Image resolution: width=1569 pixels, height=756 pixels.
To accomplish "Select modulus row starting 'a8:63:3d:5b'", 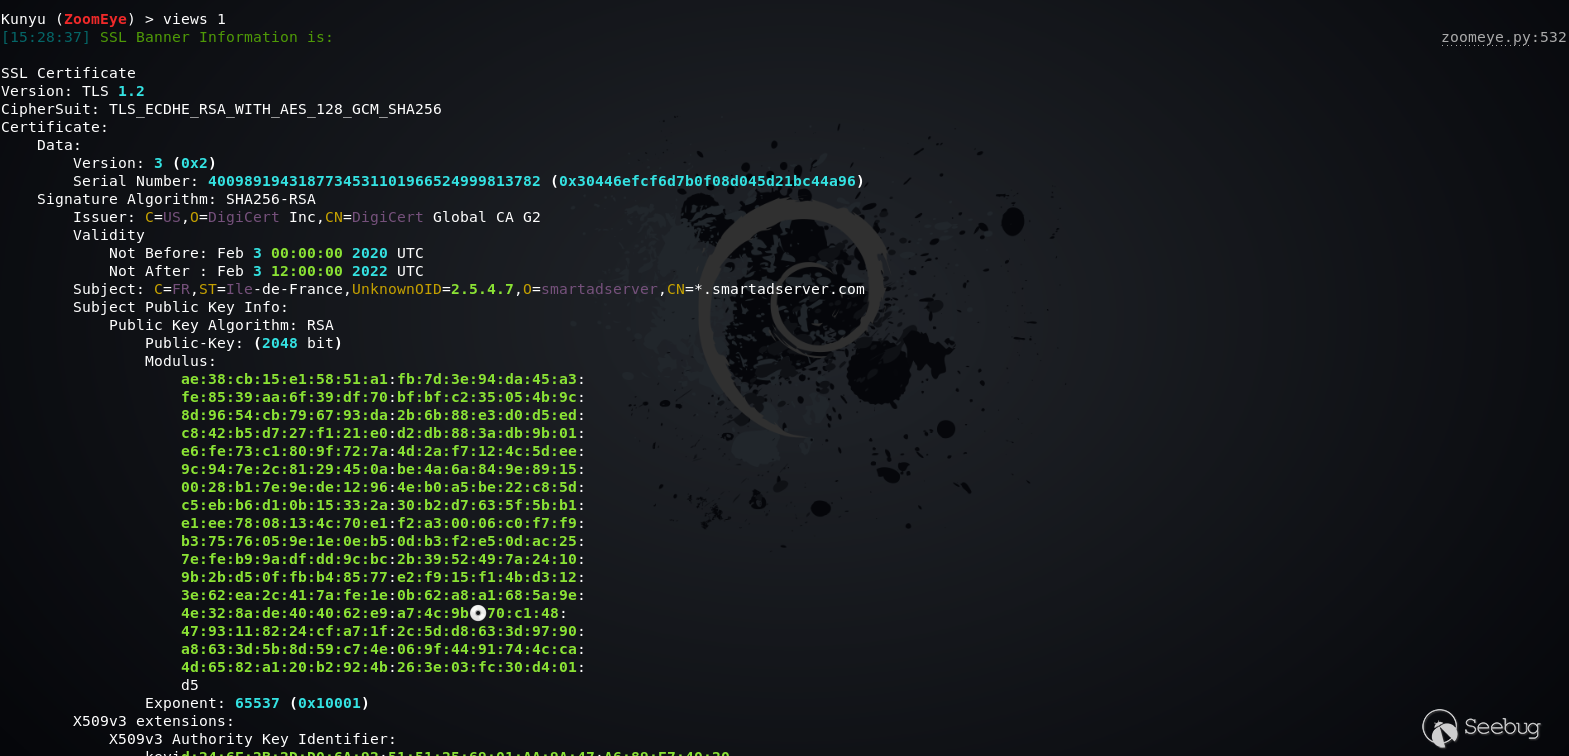I will point(383,649).
